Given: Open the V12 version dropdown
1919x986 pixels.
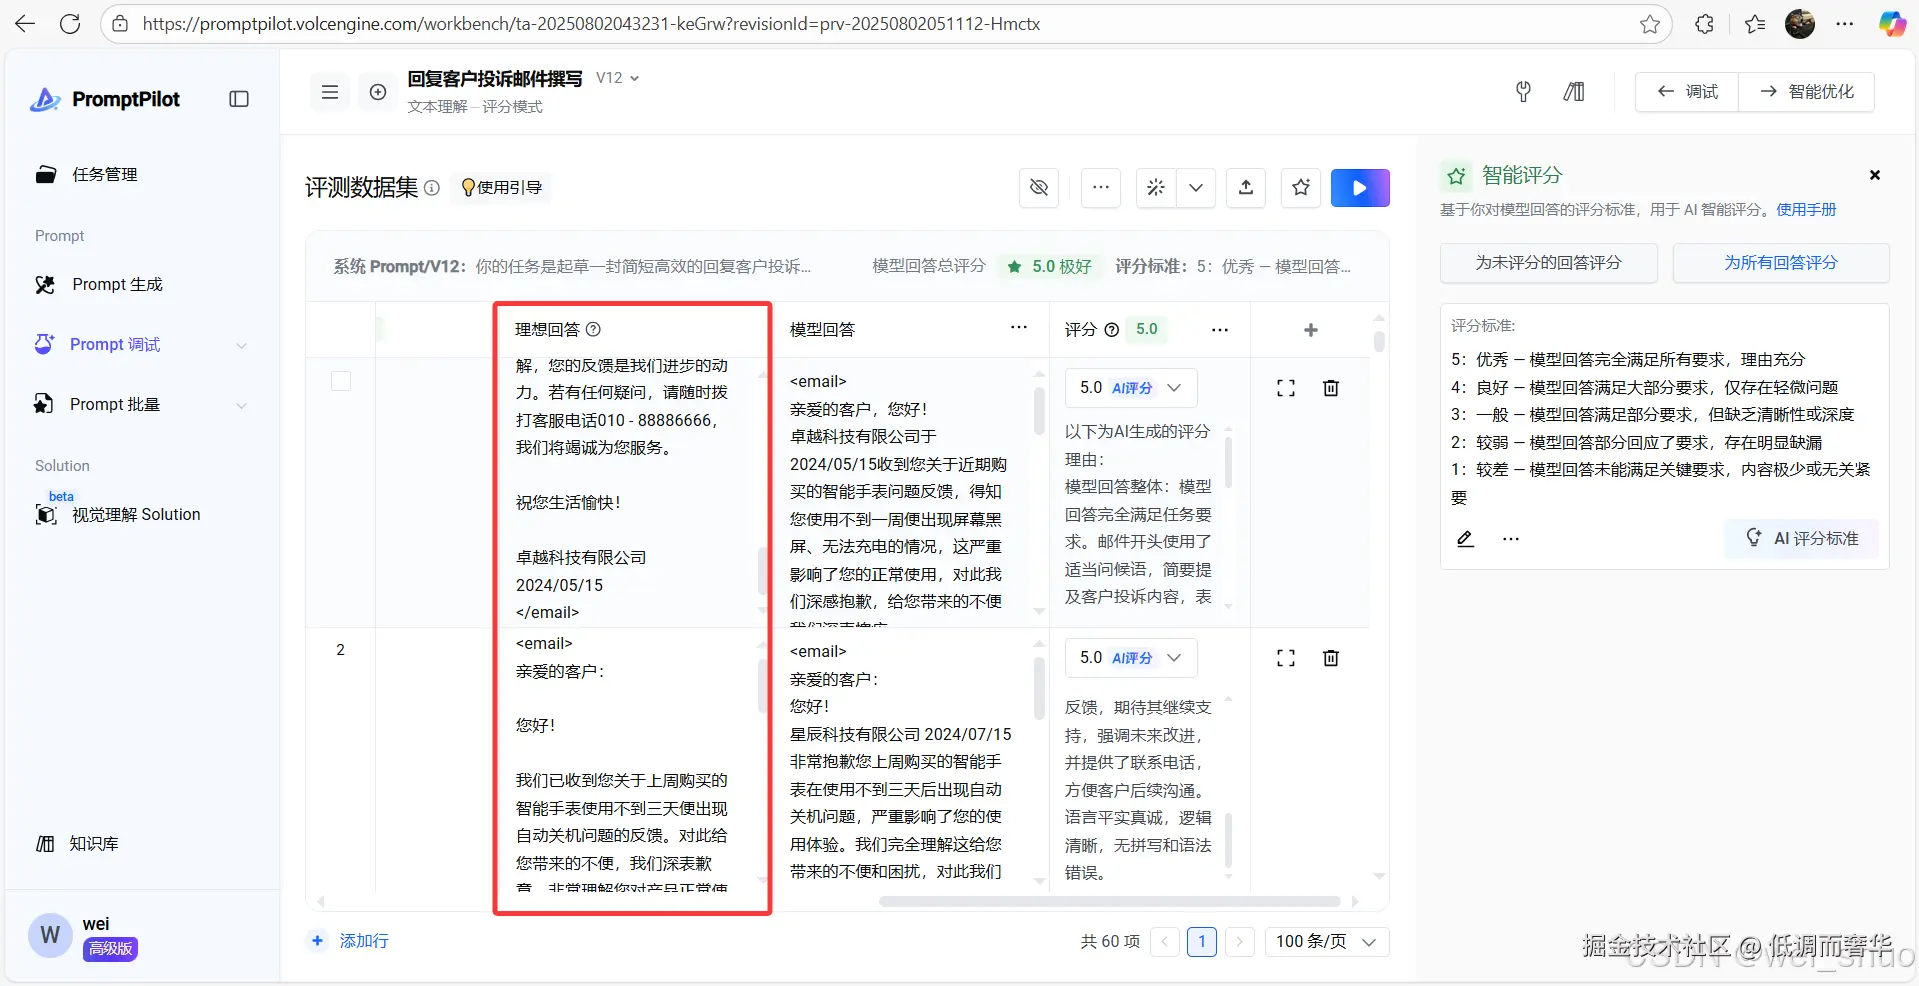Looking at the screenshot, I should coord(617,77).
